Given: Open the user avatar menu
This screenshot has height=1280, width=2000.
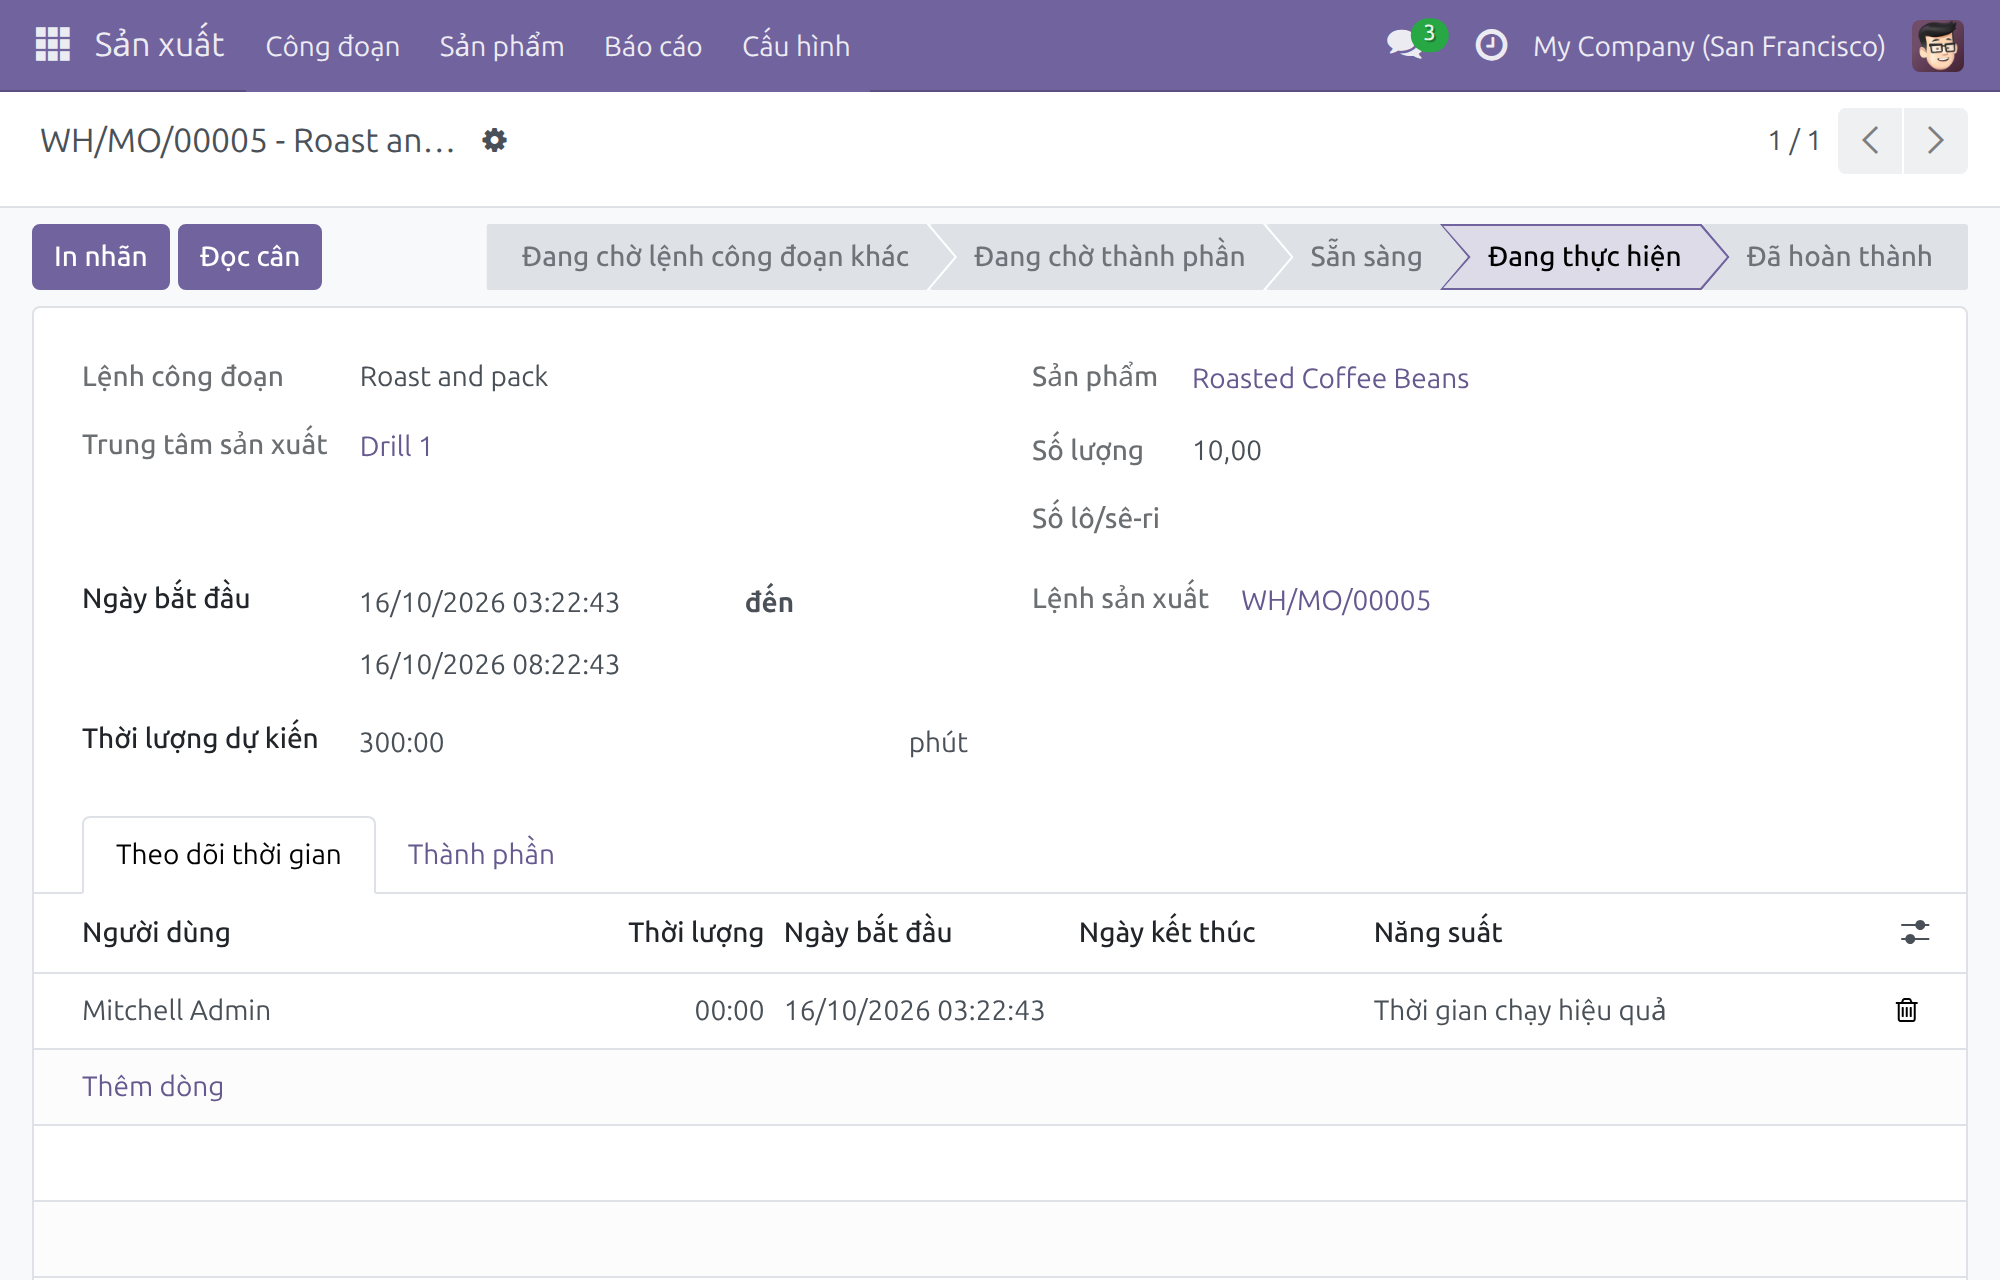Looking at the screenshot, I should (x=1938, y=45).
